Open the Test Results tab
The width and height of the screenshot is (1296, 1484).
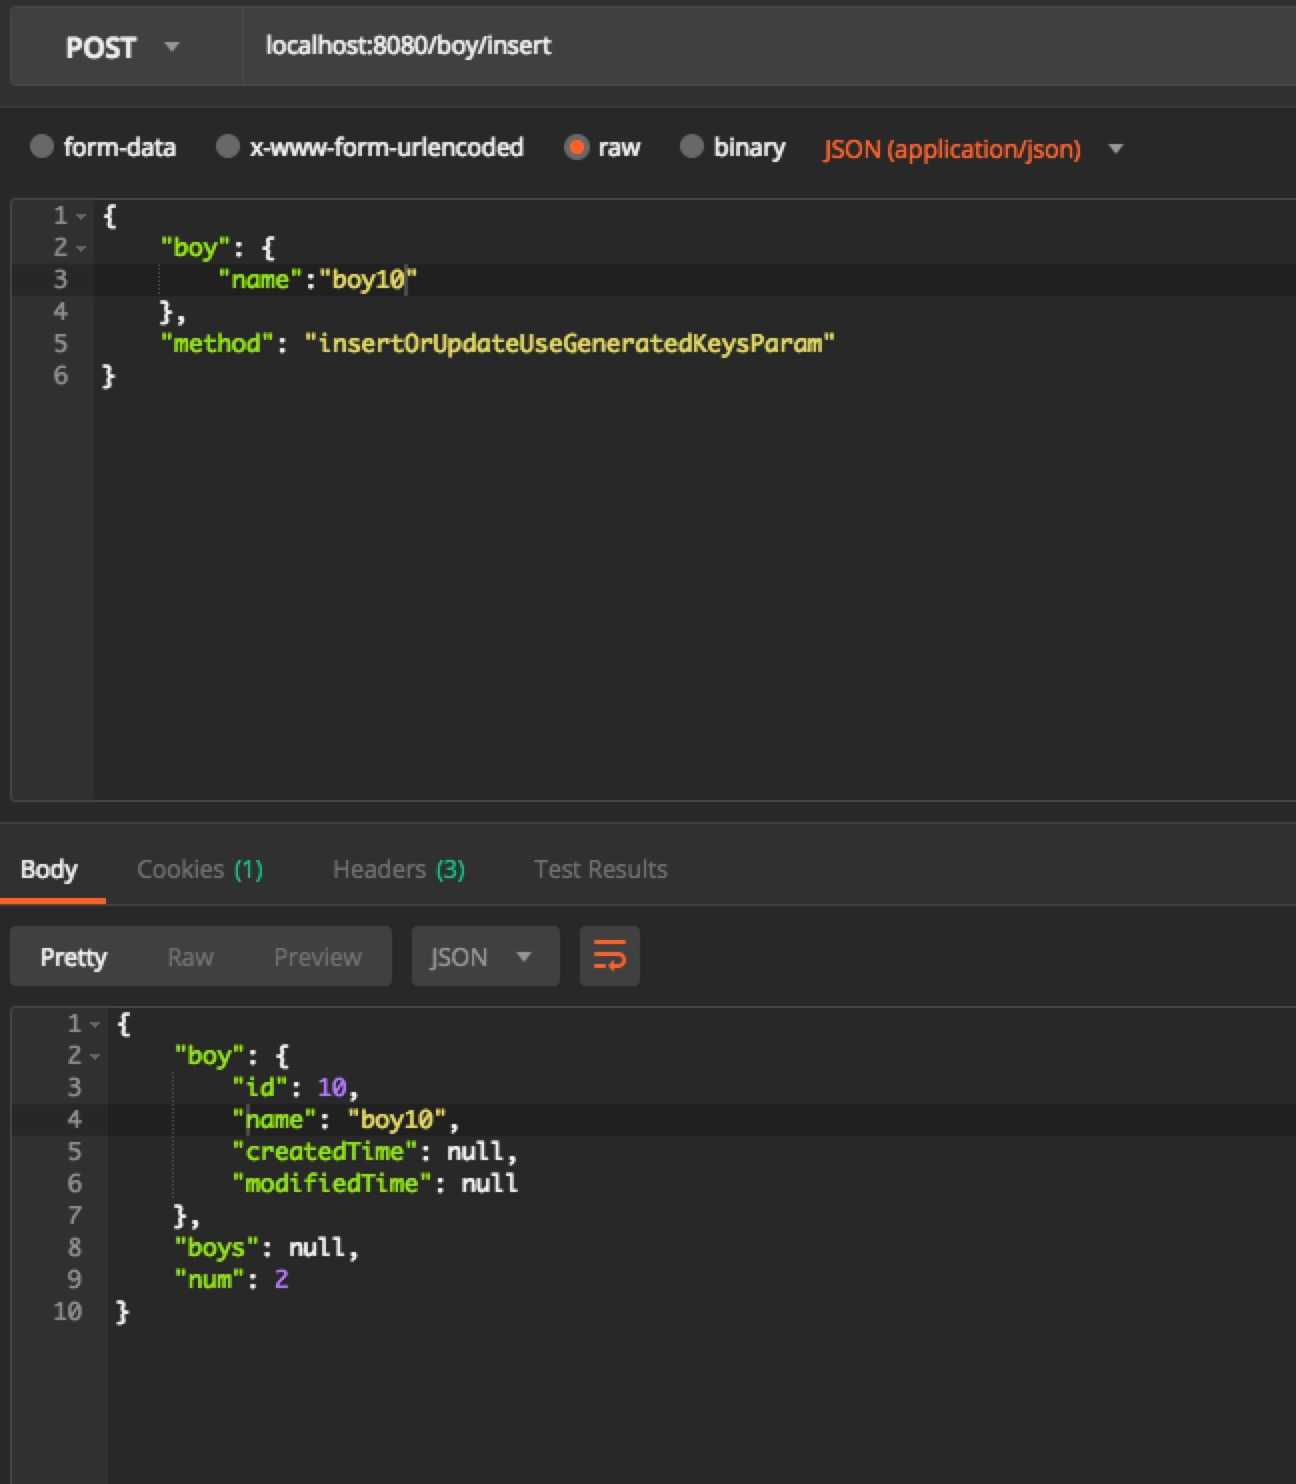[x=600, y=869]
